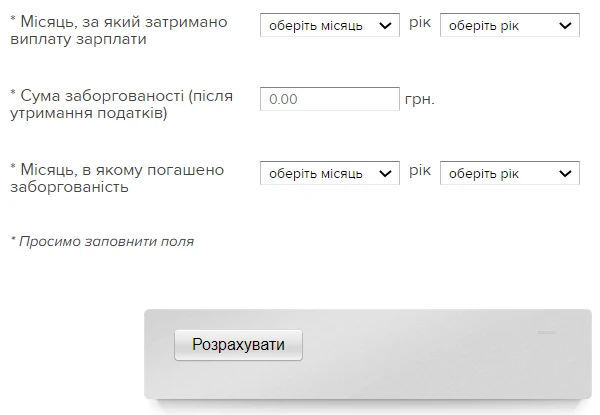Screen dimensions: 600x415
Task: Focus the debt amount input field
Action: [330, 100]
